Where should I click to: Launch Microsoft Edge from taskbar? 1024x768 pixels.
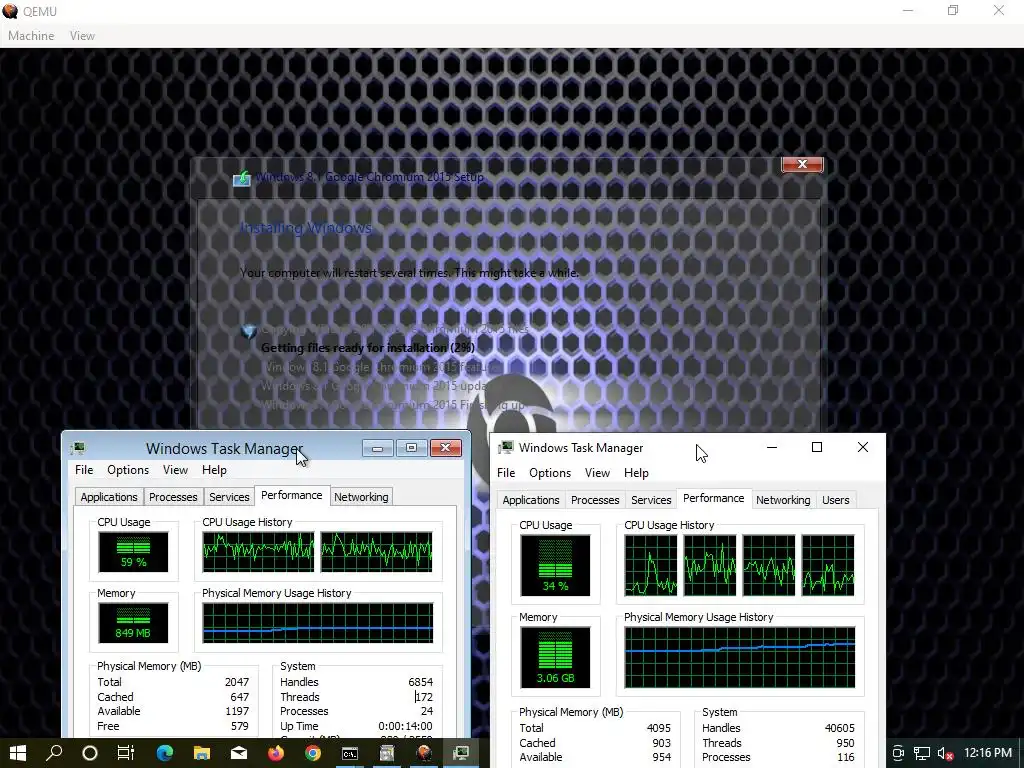pos(165,753)
